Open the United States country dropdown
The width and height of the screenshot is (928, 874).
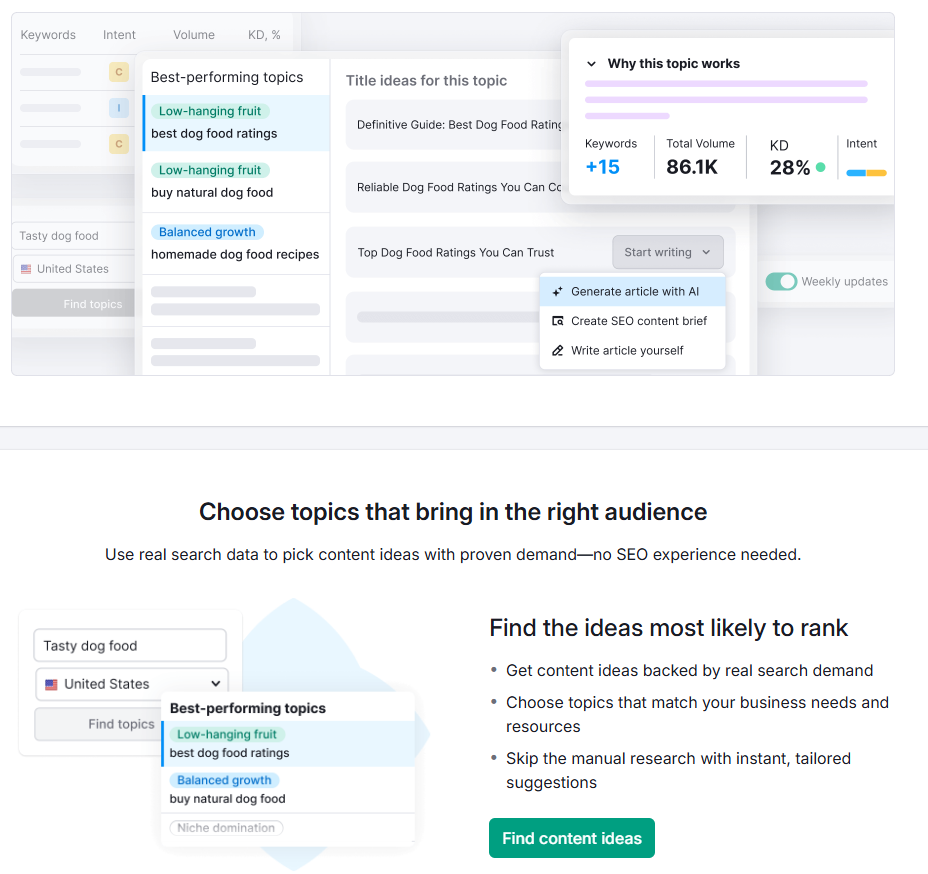131,685
